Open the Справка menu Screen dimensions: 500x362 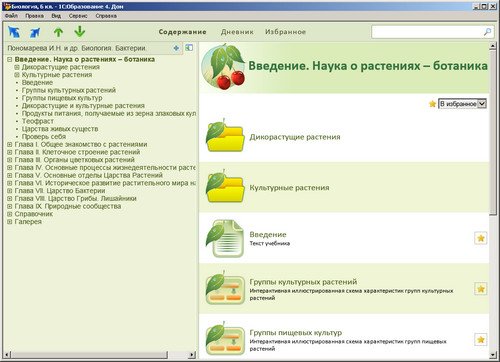click(106, 16)
